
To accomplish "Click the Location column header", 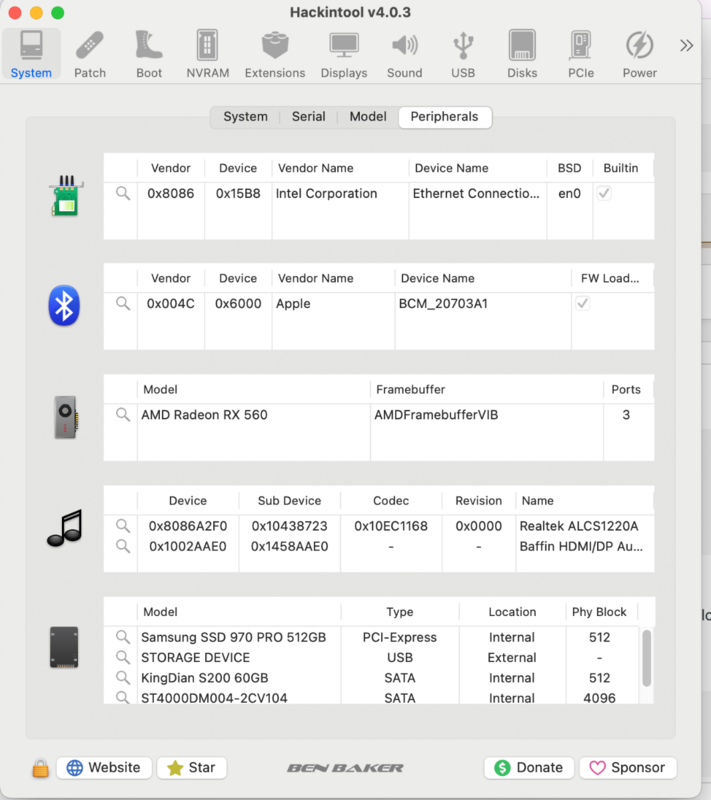I will 512,612.
